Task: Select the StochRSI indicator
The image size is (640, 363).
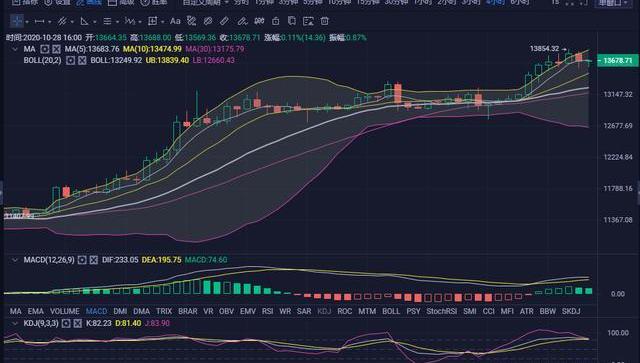Action: tap(442, 311)
